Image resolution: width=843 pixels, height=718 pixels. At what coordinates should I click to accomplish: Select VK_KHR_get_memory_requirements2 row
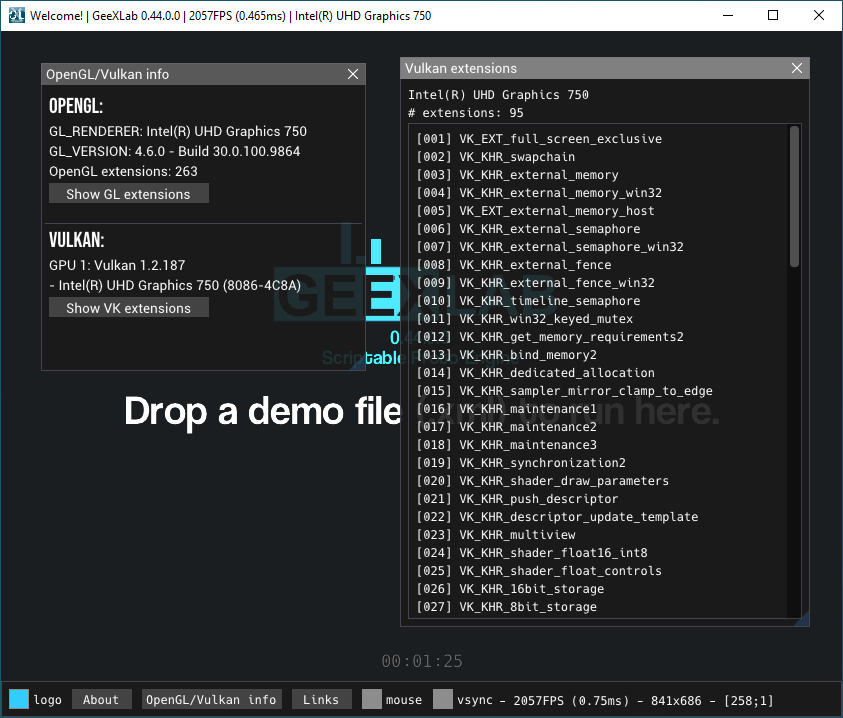coord(550,337)
